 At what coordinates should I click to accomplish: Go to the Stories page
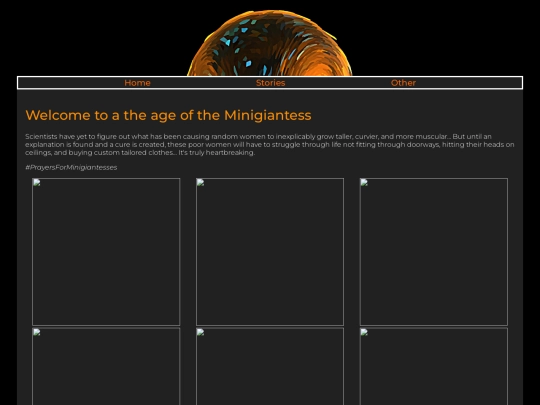[270, 83]
